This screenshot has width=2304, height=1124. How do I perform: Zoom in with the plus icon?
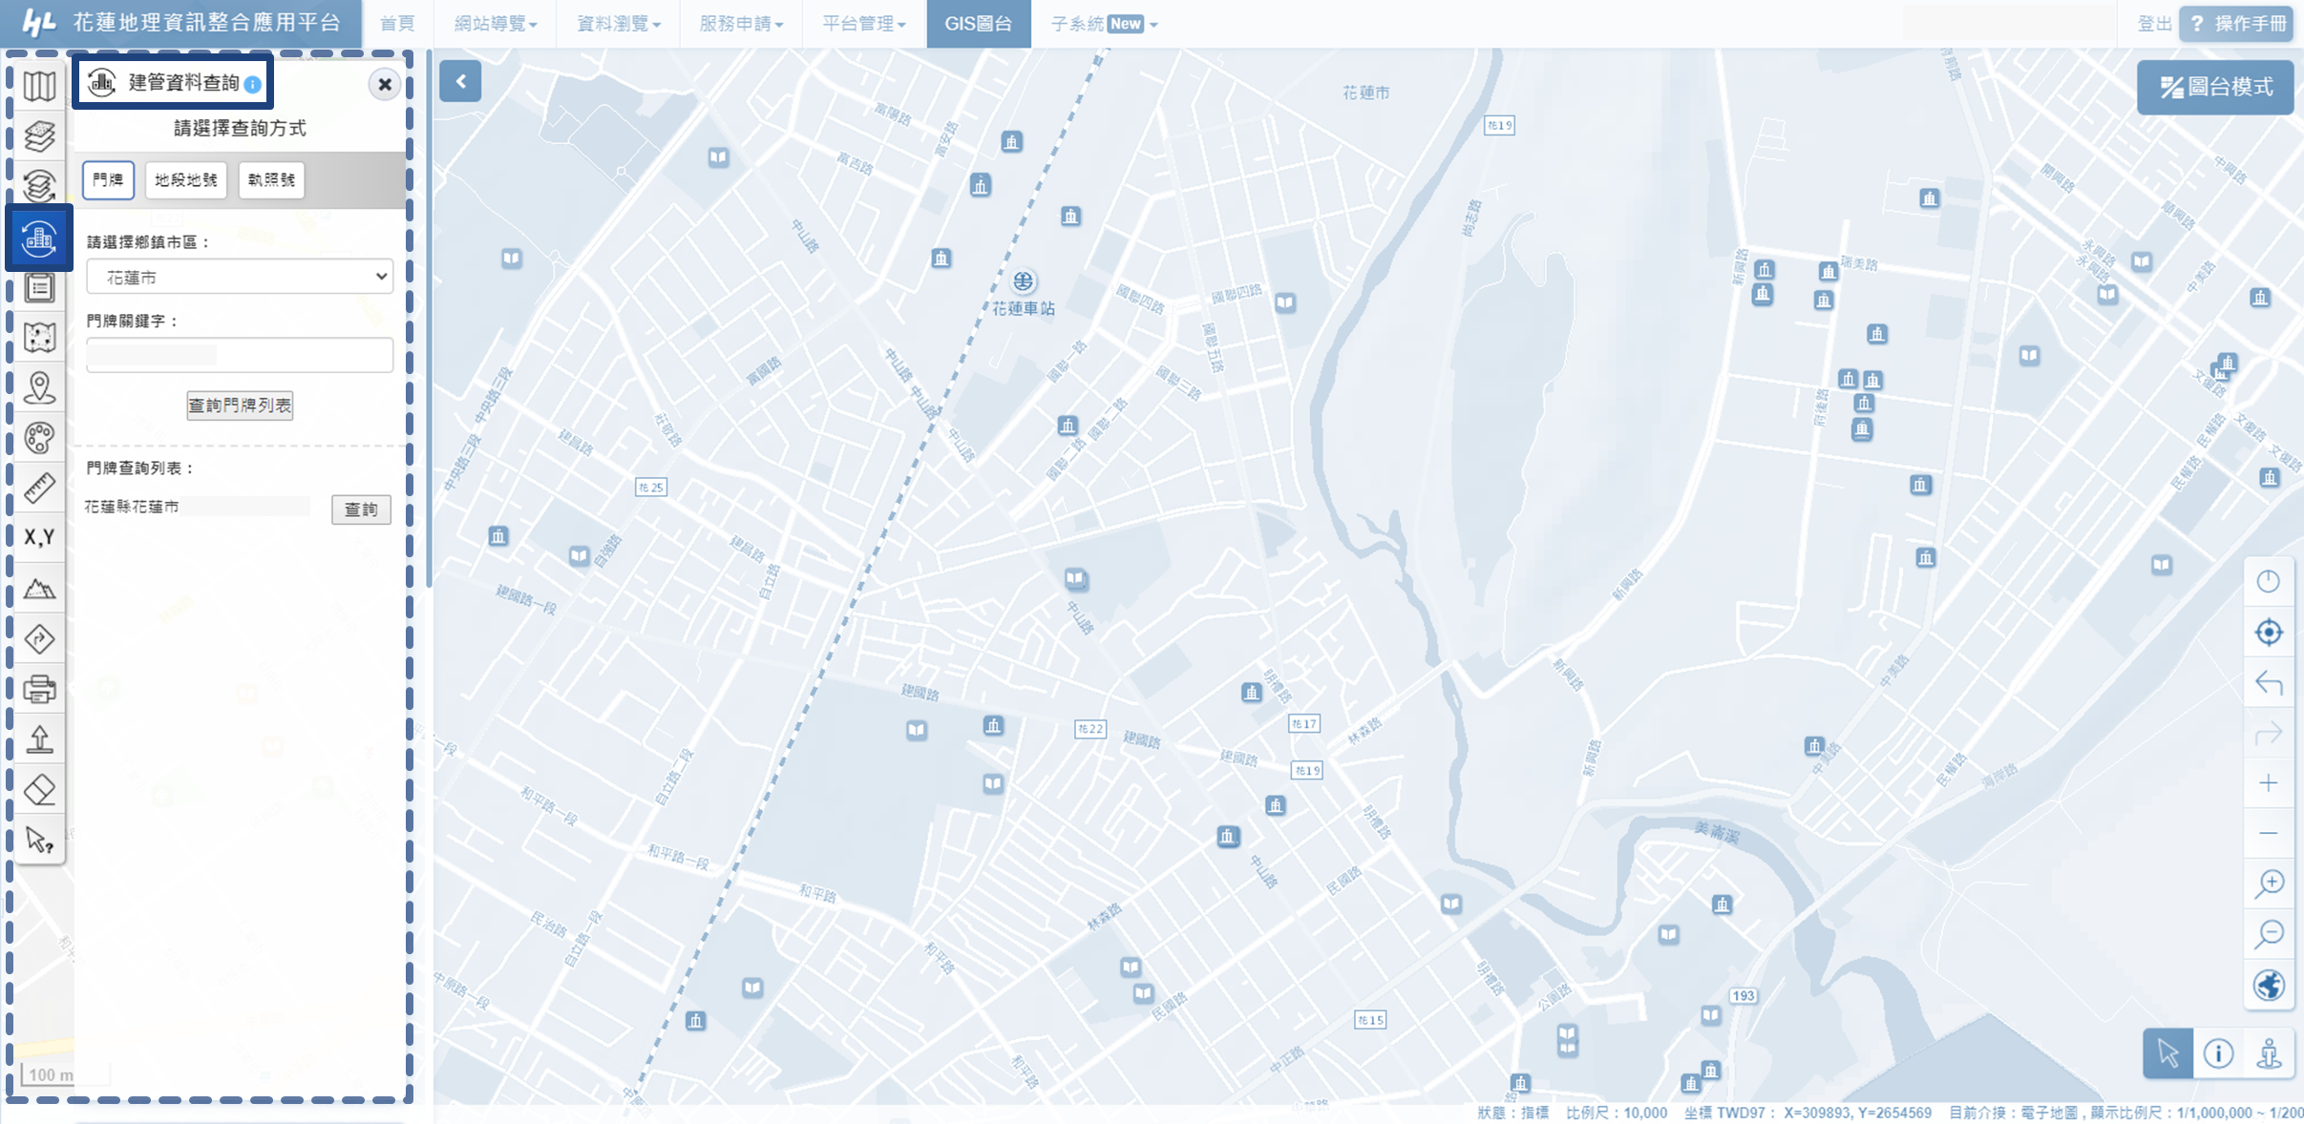point(2268,783)
